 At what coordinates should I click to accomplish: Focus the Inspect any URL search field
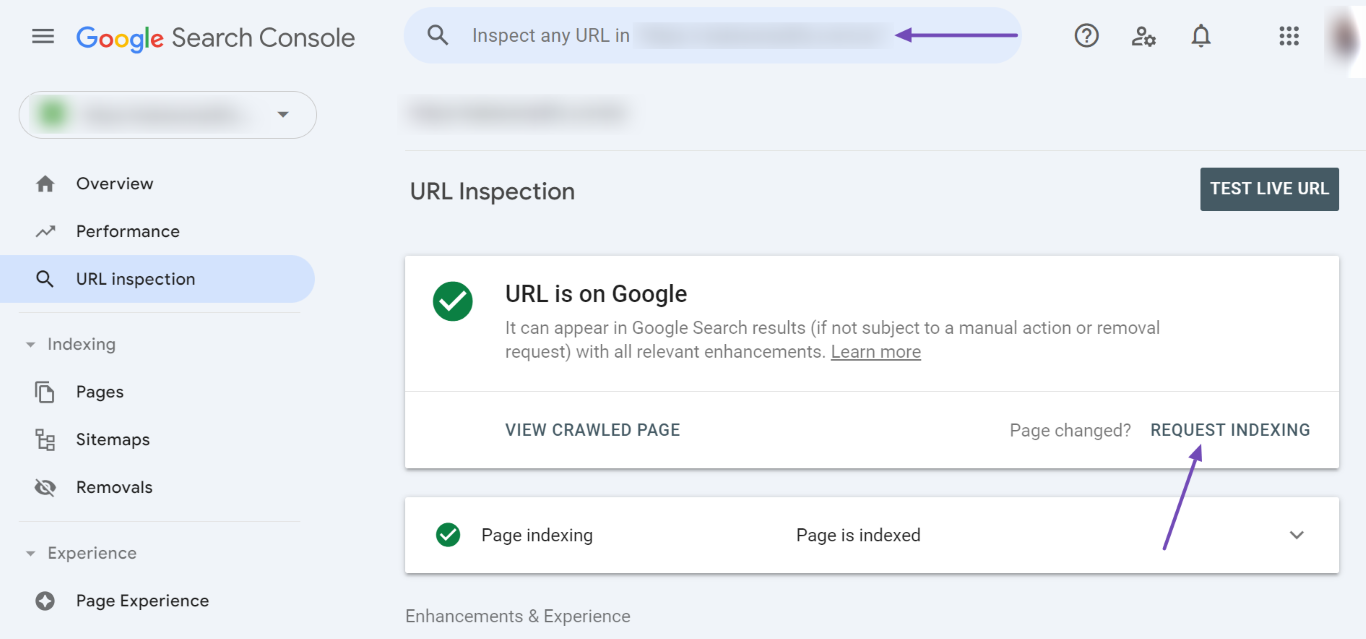click(712, 36)
